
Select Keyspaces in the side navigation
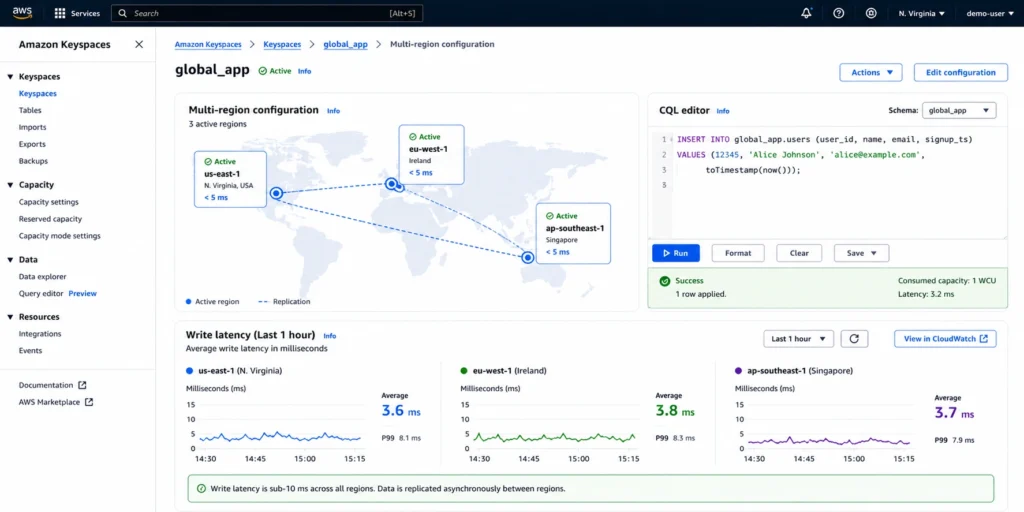38,93
